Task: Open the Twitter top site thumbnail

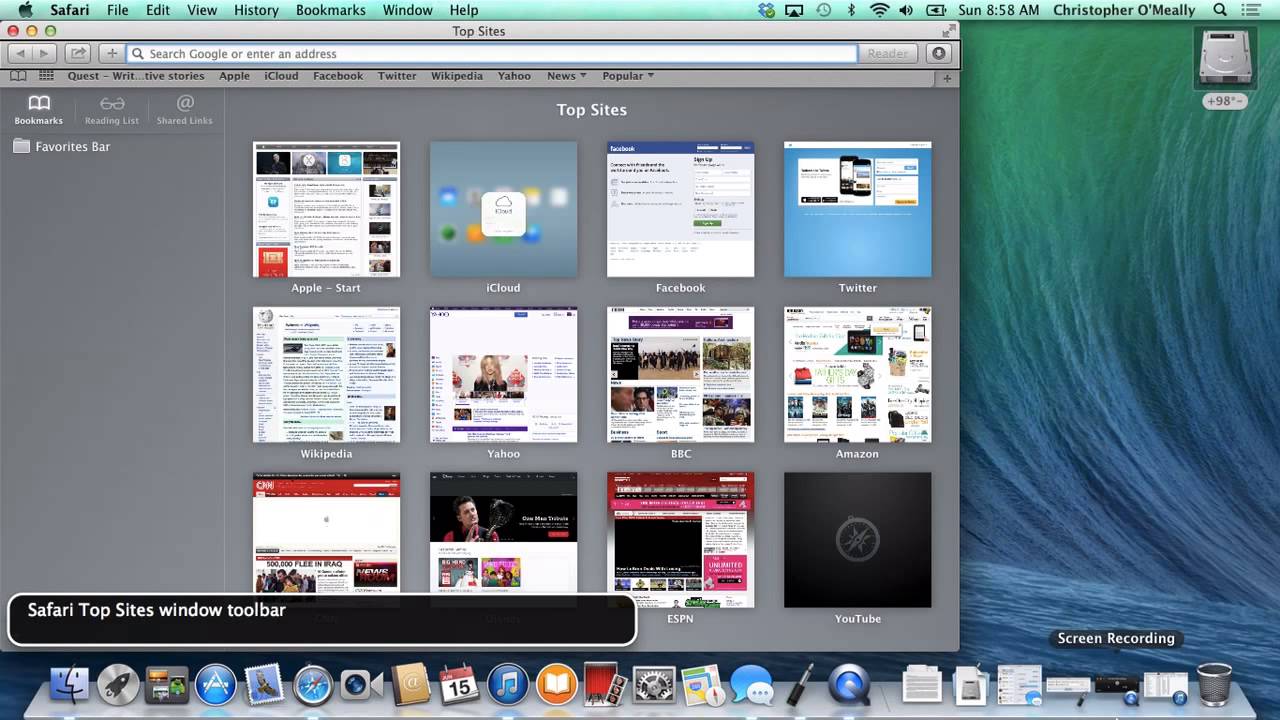Action: pyautogui.click(x=857, y=209)
